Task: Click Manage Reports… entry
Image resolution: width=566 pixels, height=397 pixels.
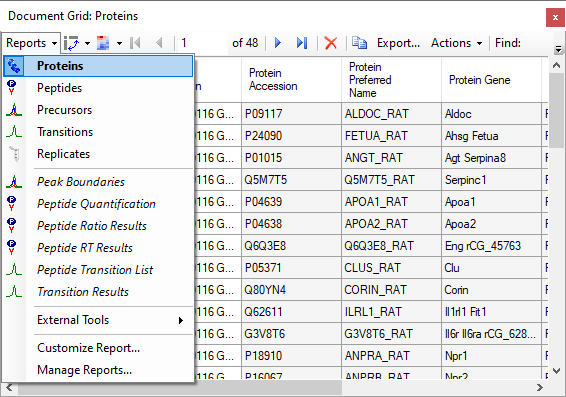Action: [84, 370]
